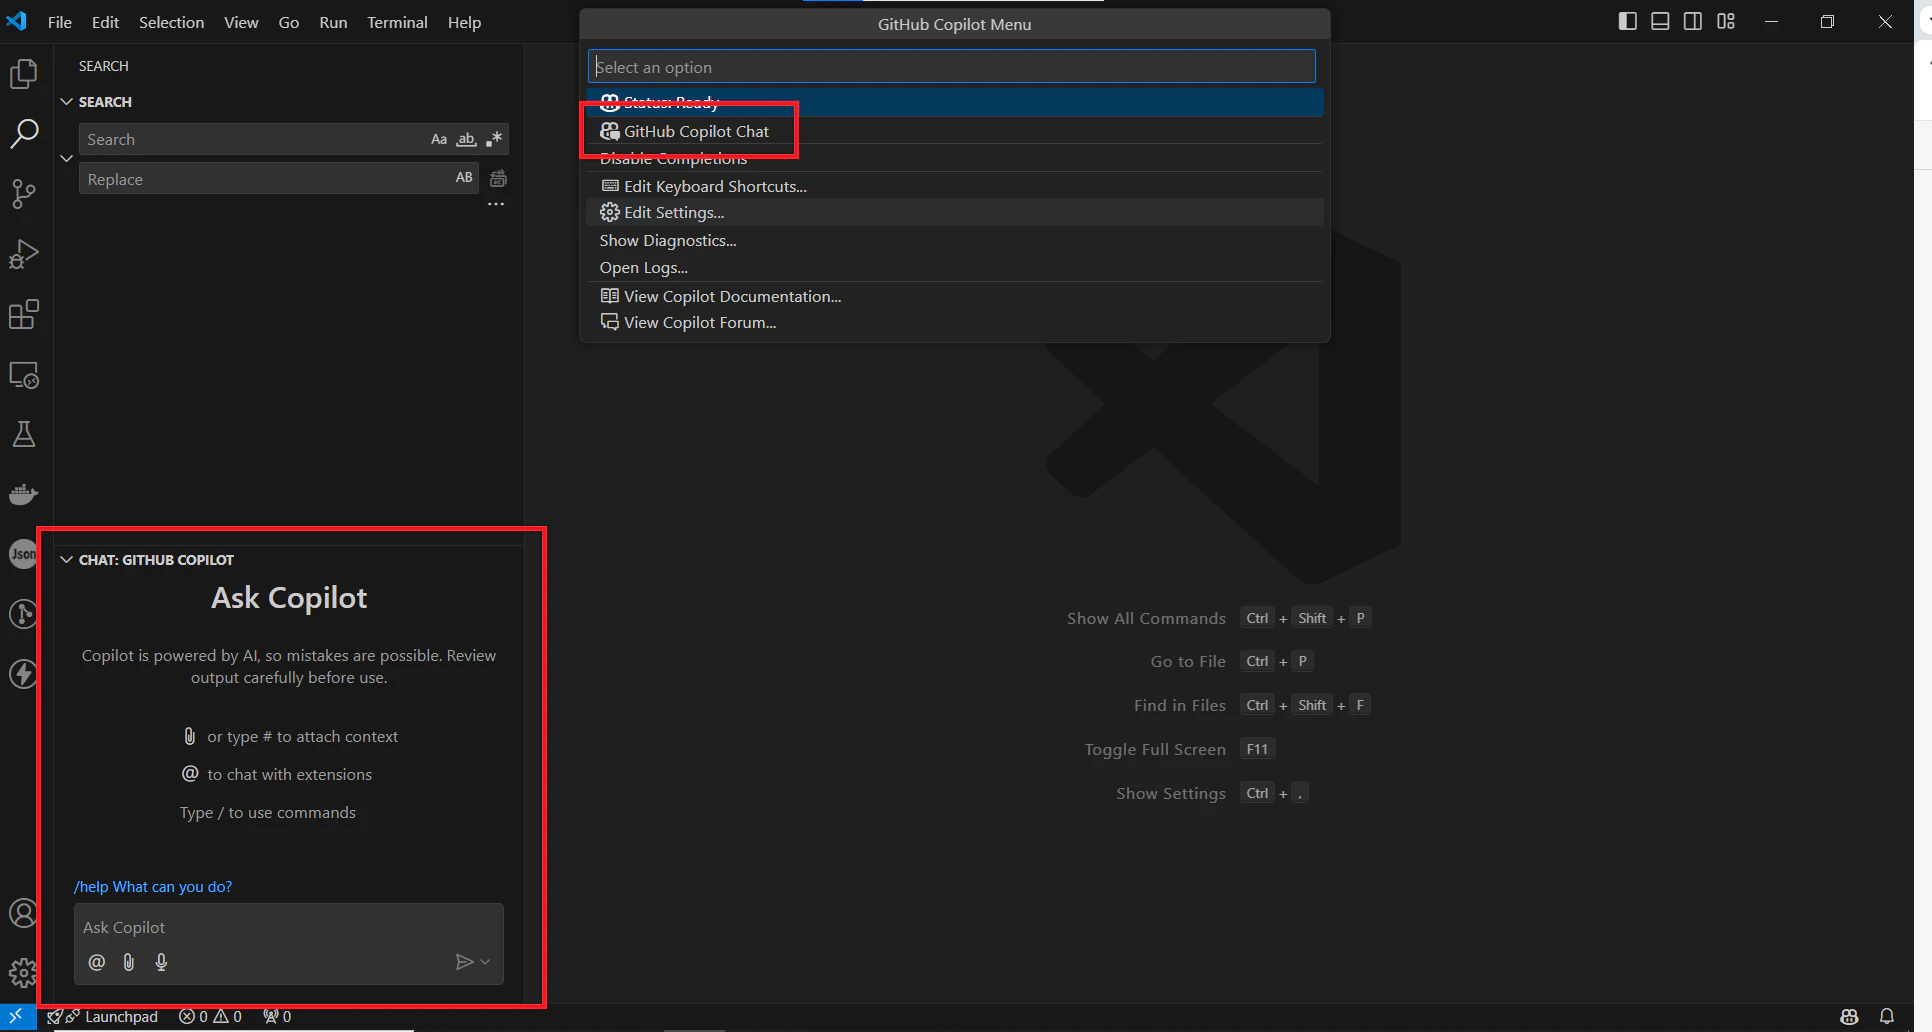Open the Run and Debug view
This screenshot has width=1932, height=1032.
[24, 254]
